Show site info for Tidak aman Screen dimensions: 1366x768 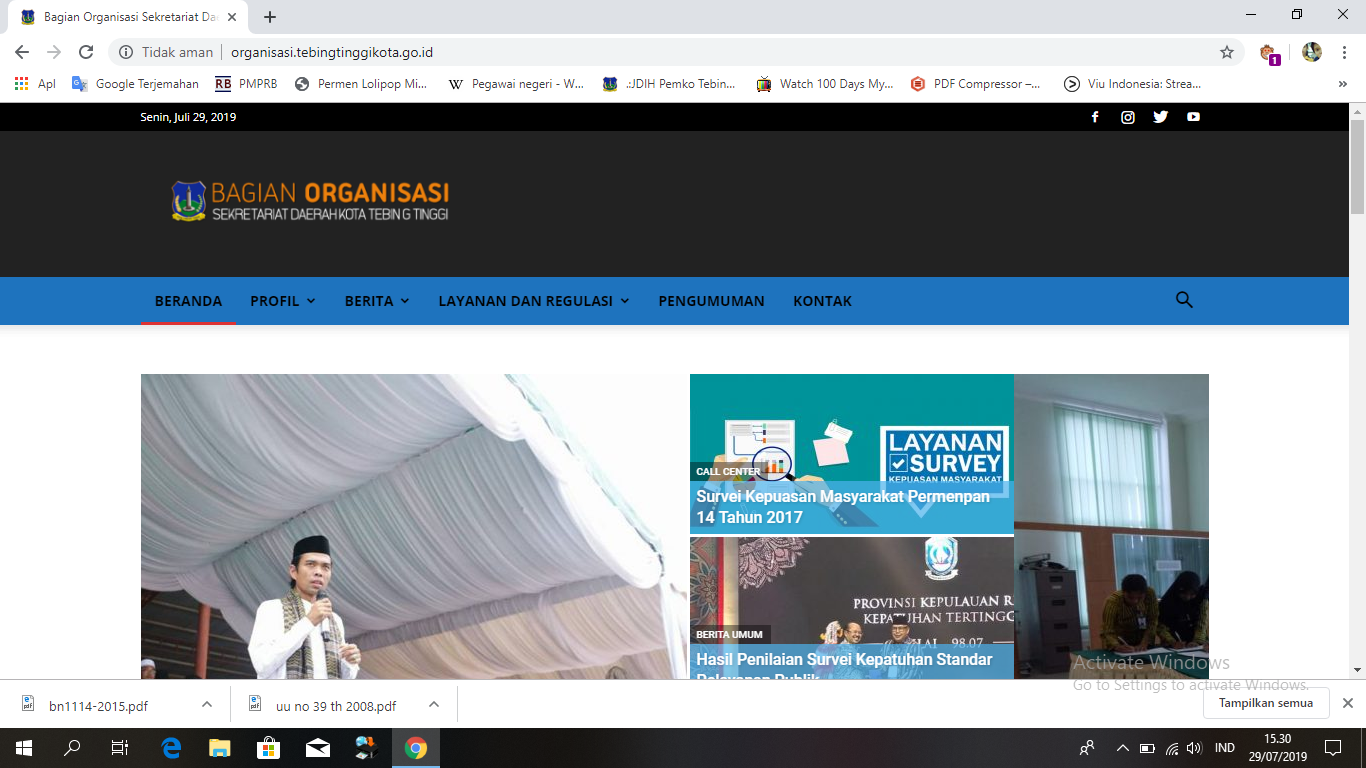point(166,52)
